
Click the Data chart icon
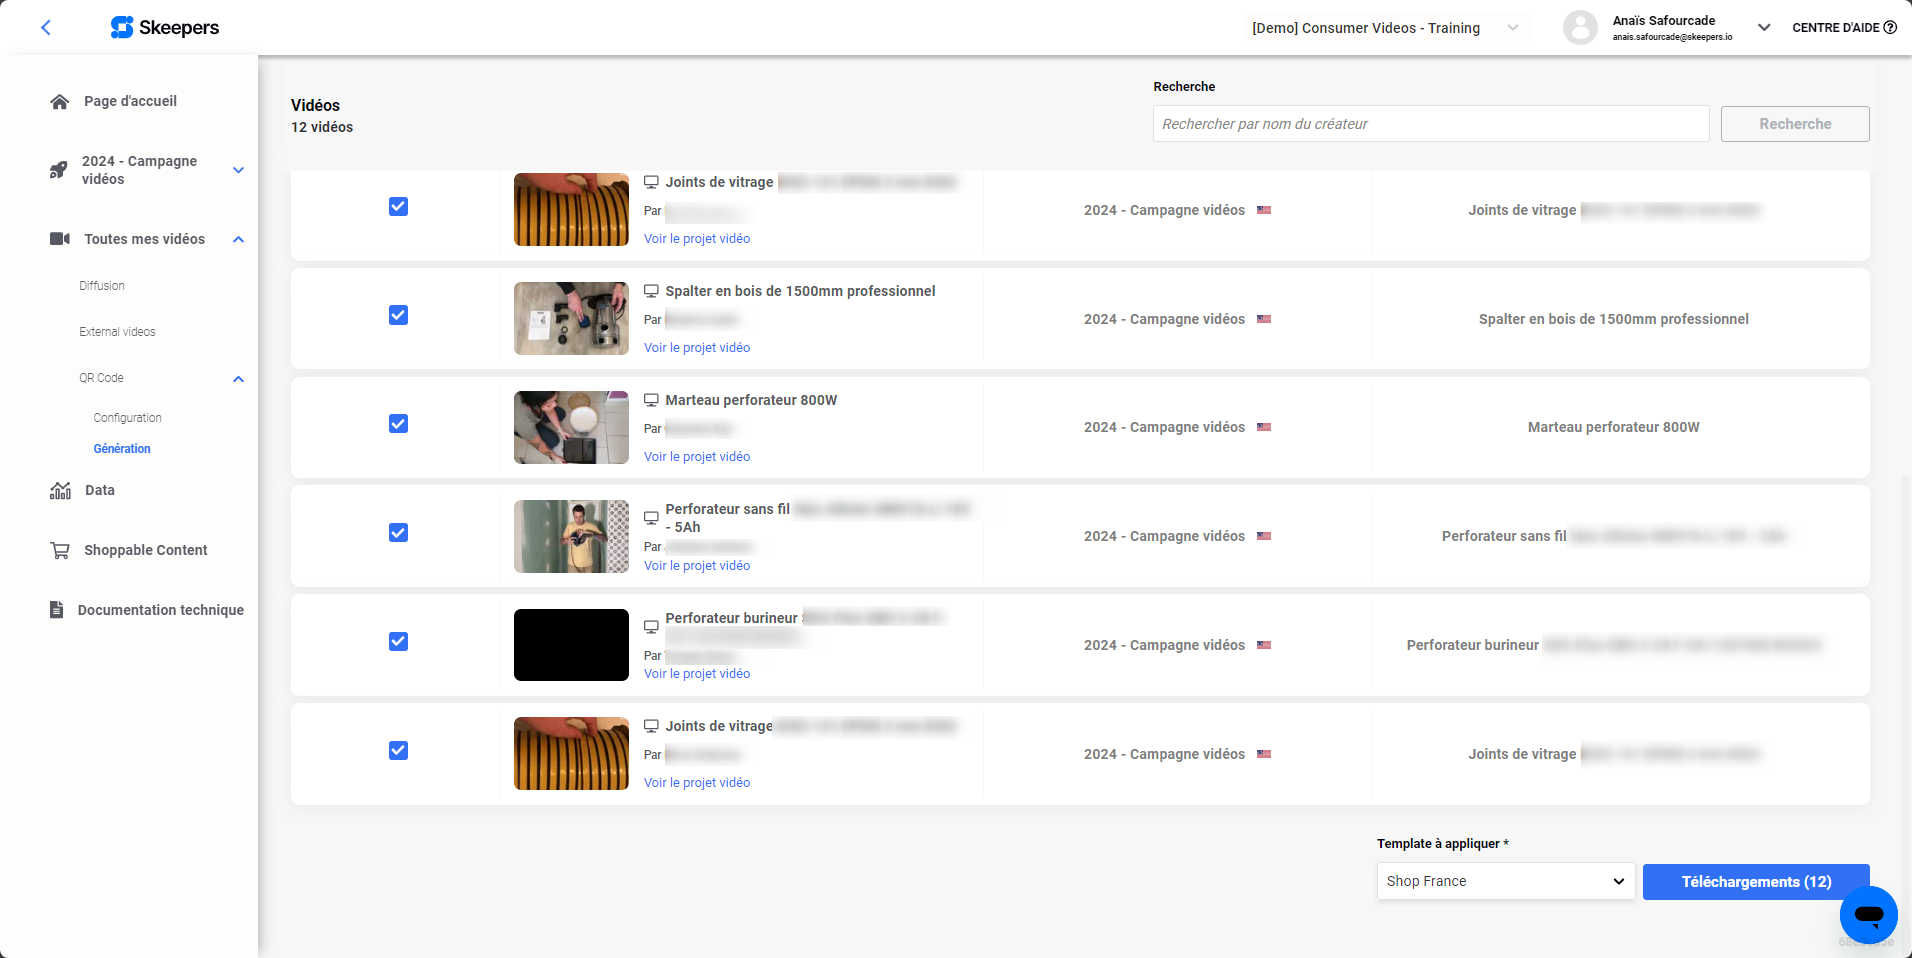pos(61,491)
